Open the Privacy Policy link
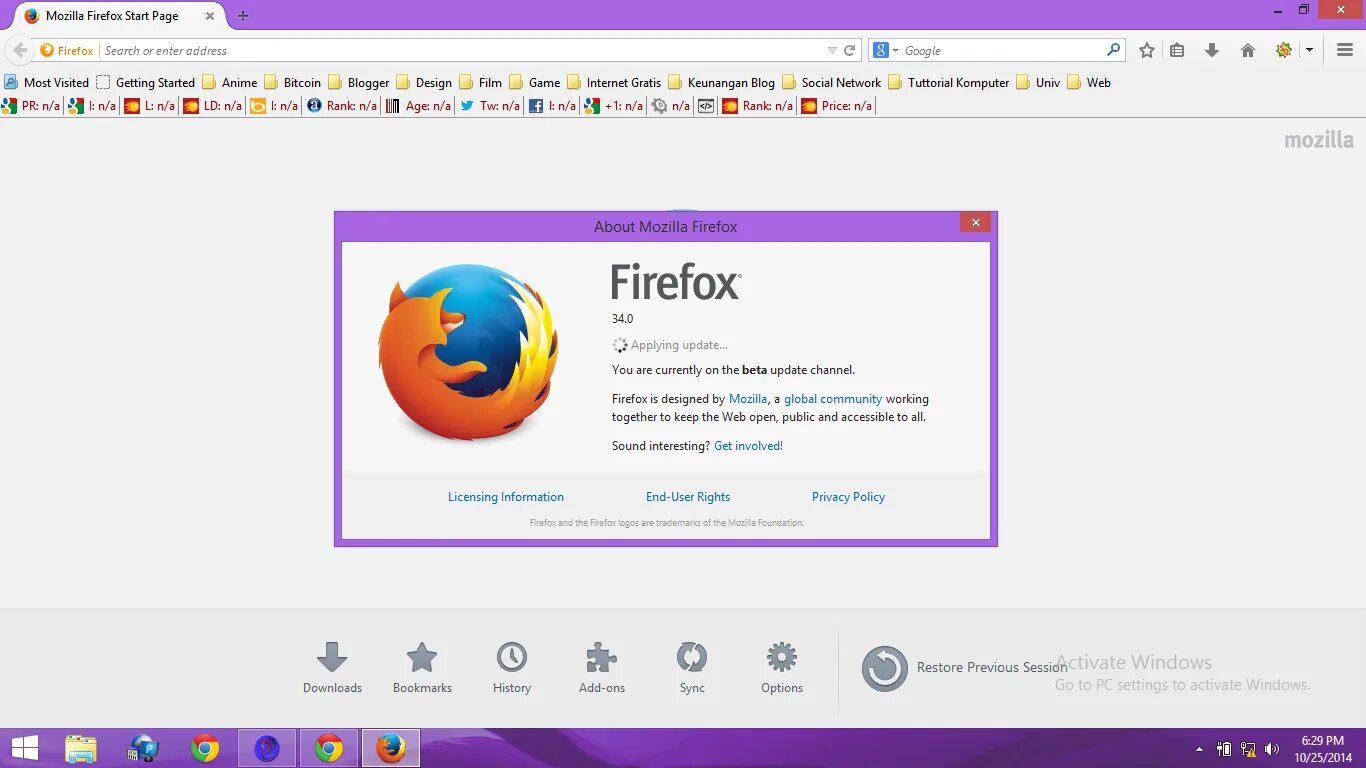The image size is (1366, 768). pyautogui.click(x=848, y=497)
